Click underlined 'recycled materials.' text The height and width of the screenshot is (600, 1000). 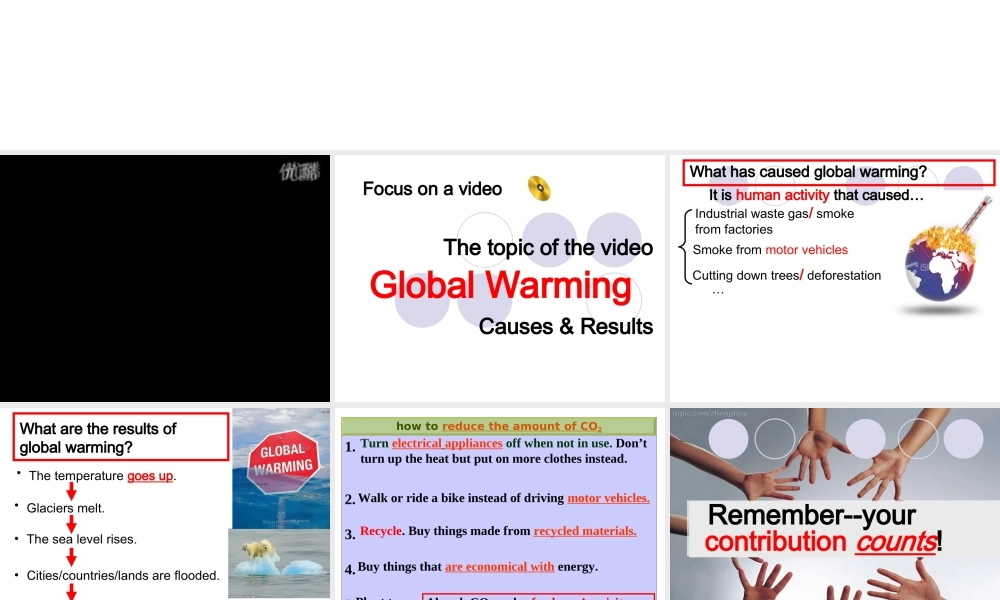585,531
